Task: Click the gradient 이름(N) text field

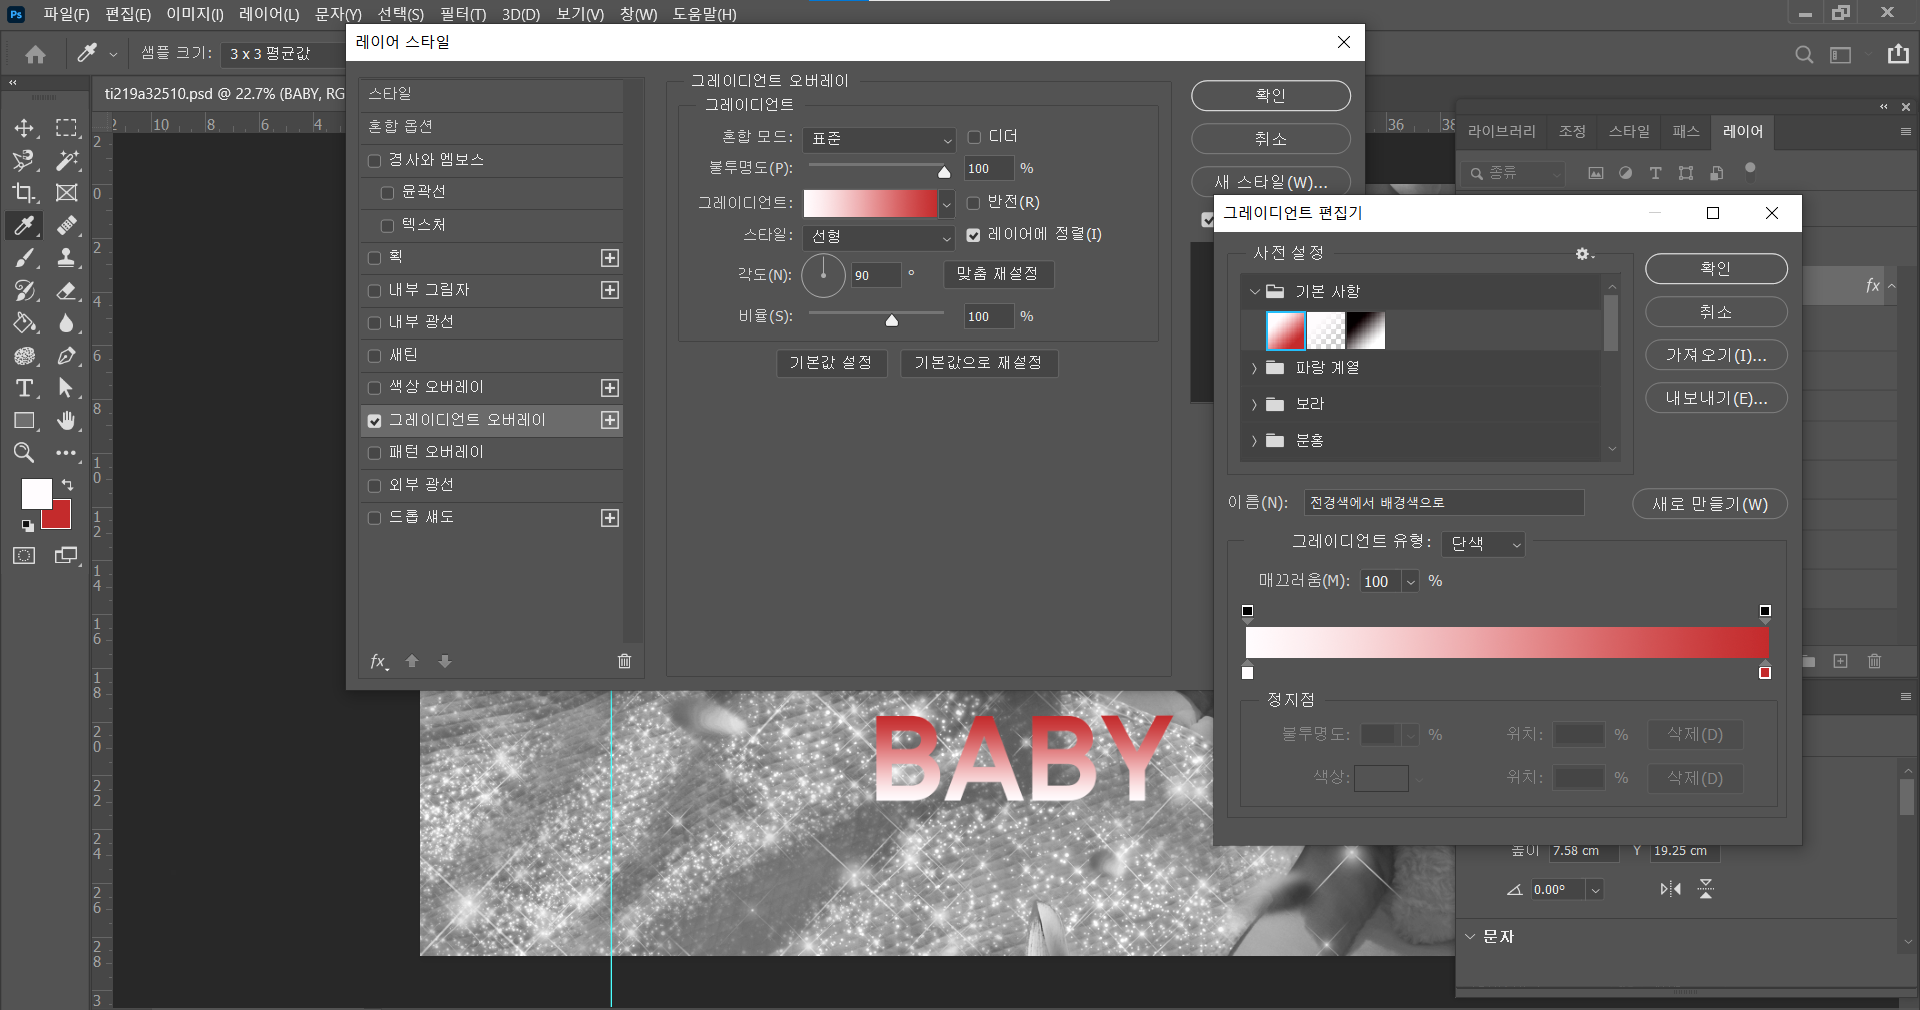Action: coord(1443,502)
